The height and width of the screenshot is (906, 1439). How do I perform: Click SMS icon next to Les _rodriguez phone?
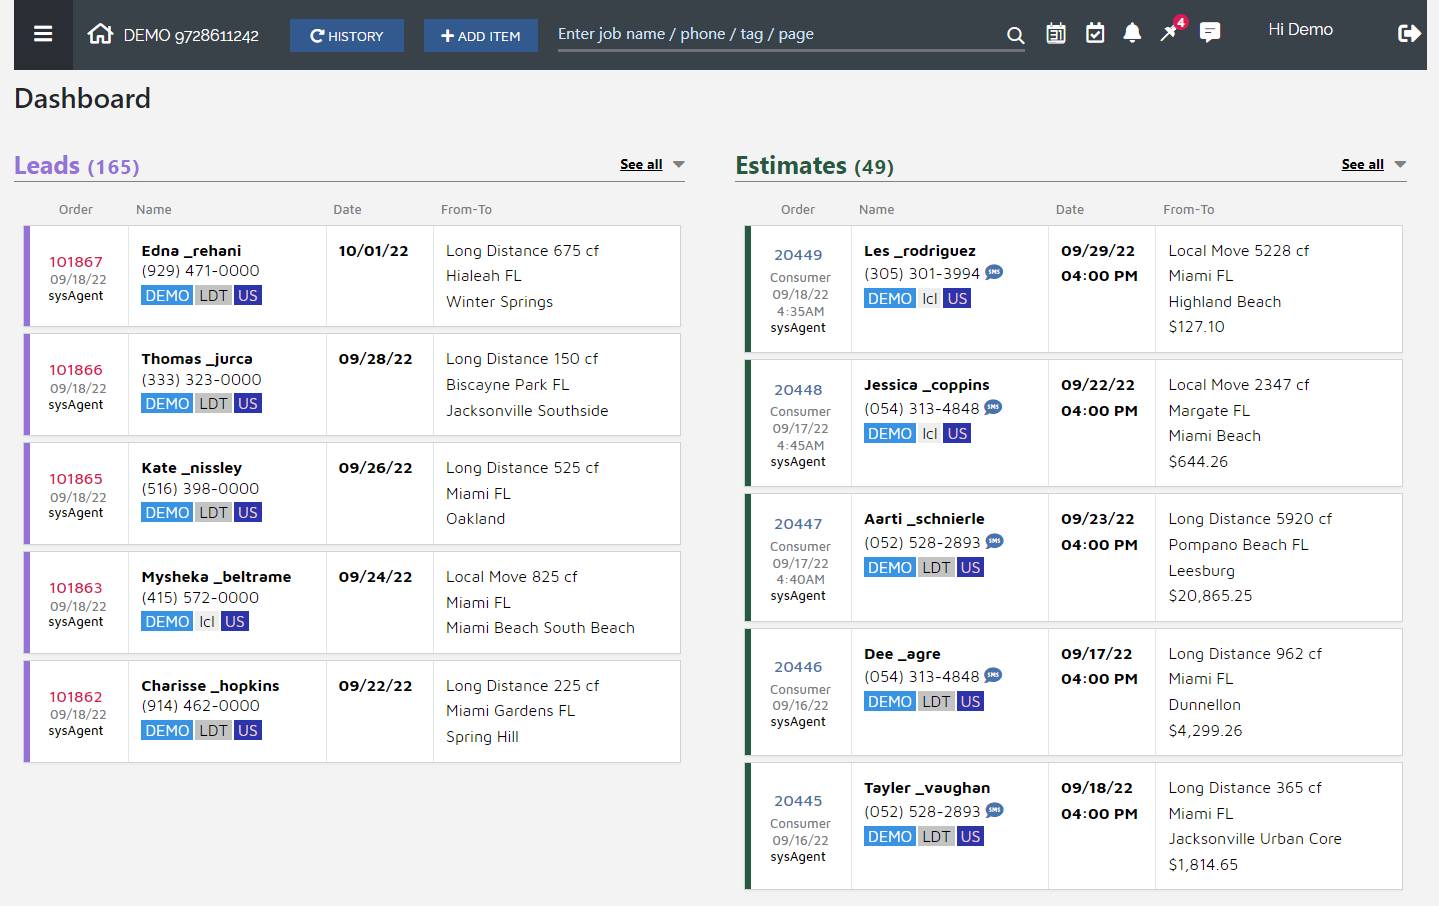pyautogui.click(x=994, y=273)
